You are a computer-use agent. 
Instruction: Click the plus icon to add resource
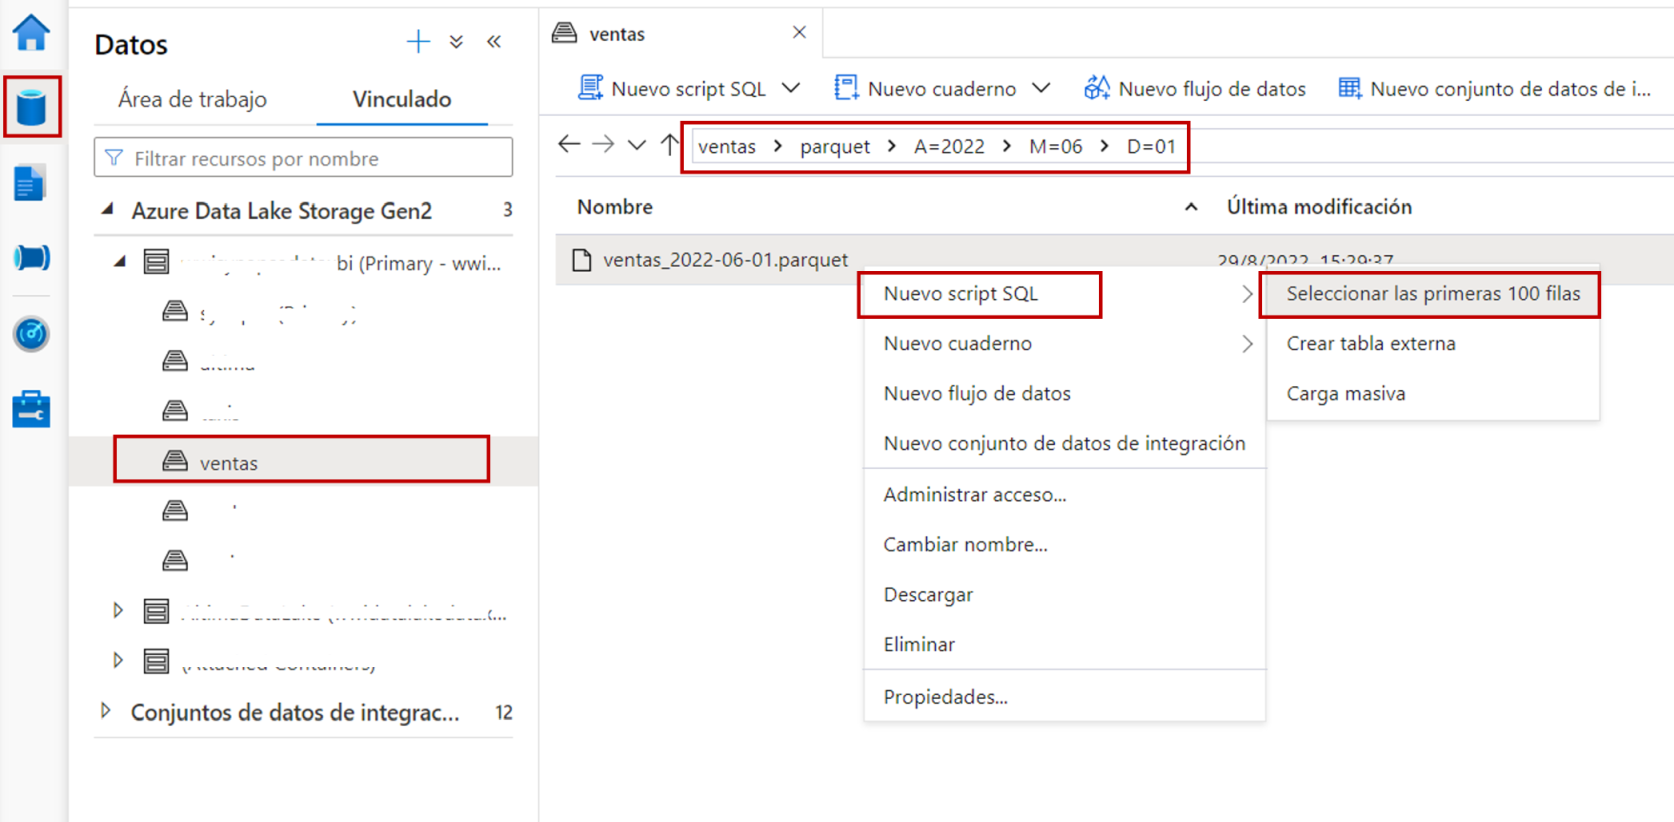coord(418,41)
